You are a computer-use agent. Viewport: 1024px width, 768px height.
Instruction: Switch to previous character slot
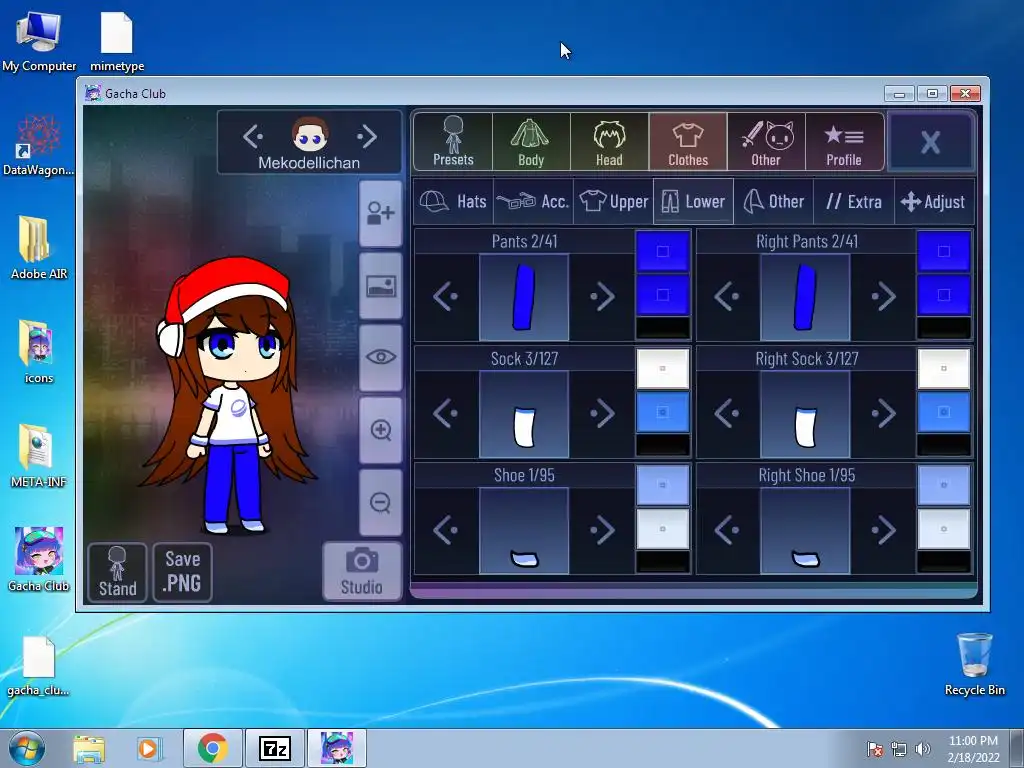point(253,136)
